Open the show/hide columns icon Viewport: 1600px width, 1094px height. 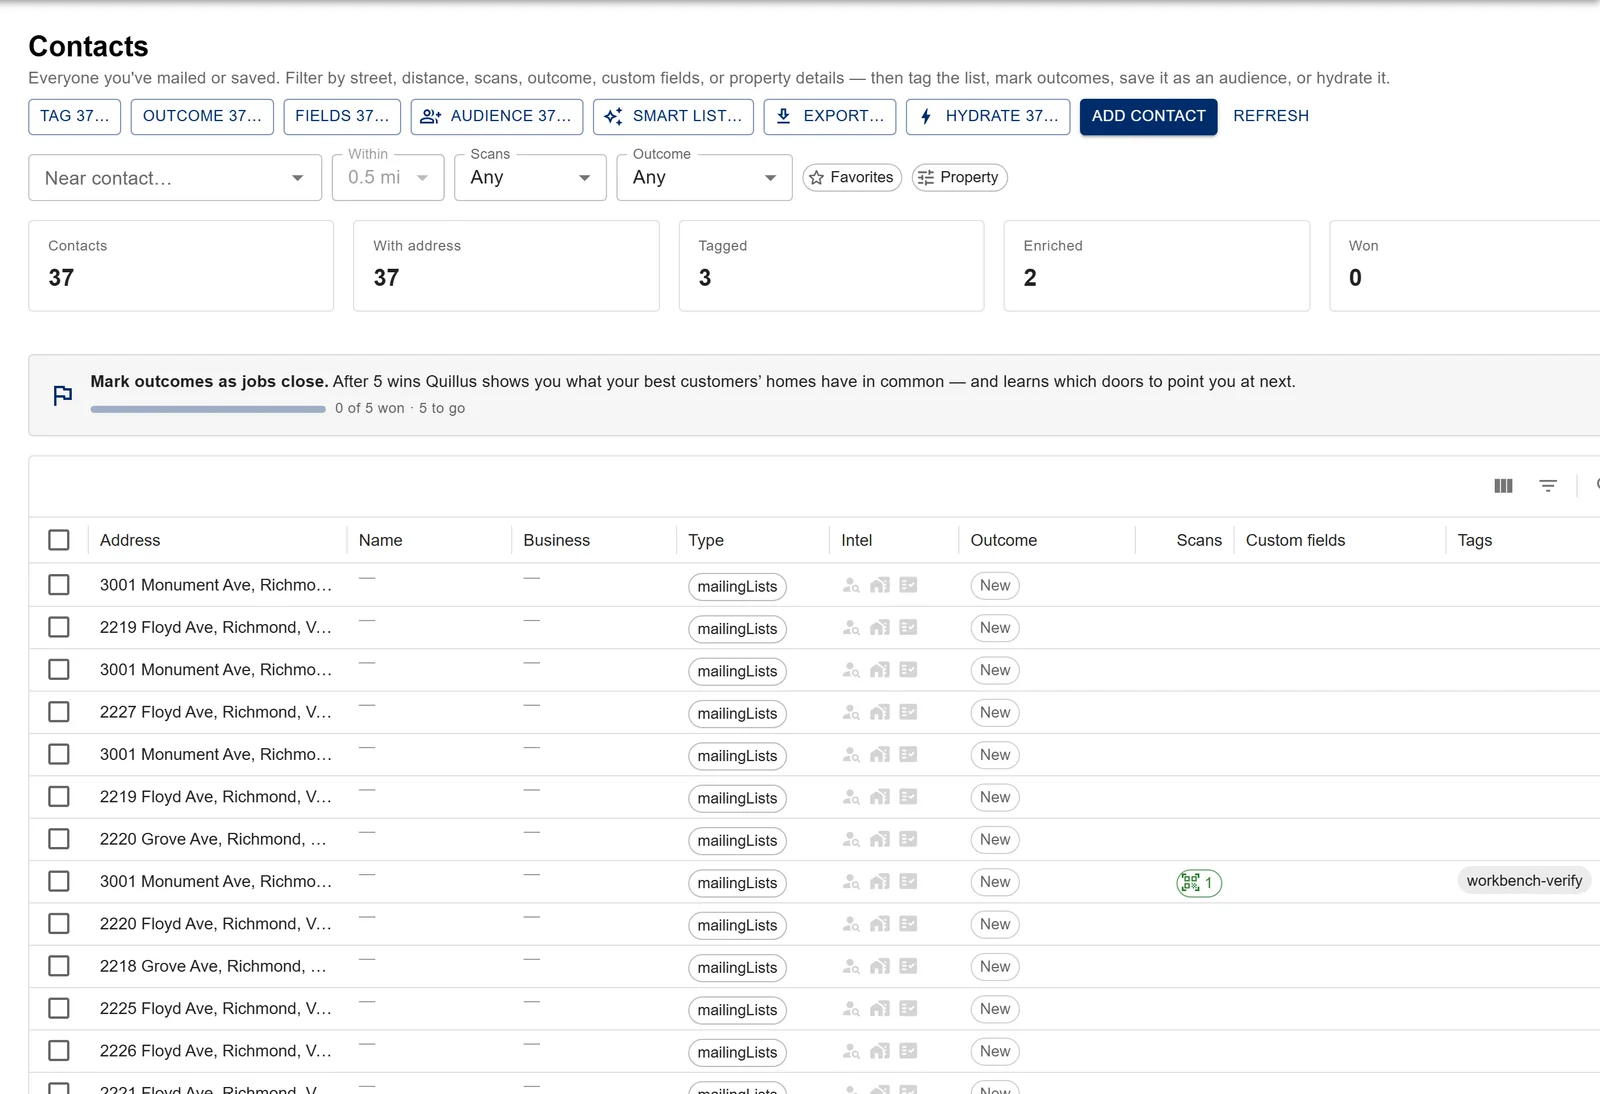point(1503,486)
